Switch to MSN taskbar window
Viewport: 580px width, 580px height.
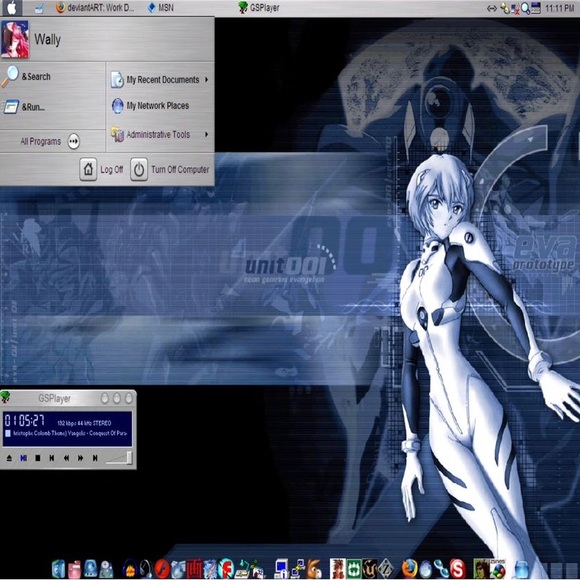click(x=160, y=7)
